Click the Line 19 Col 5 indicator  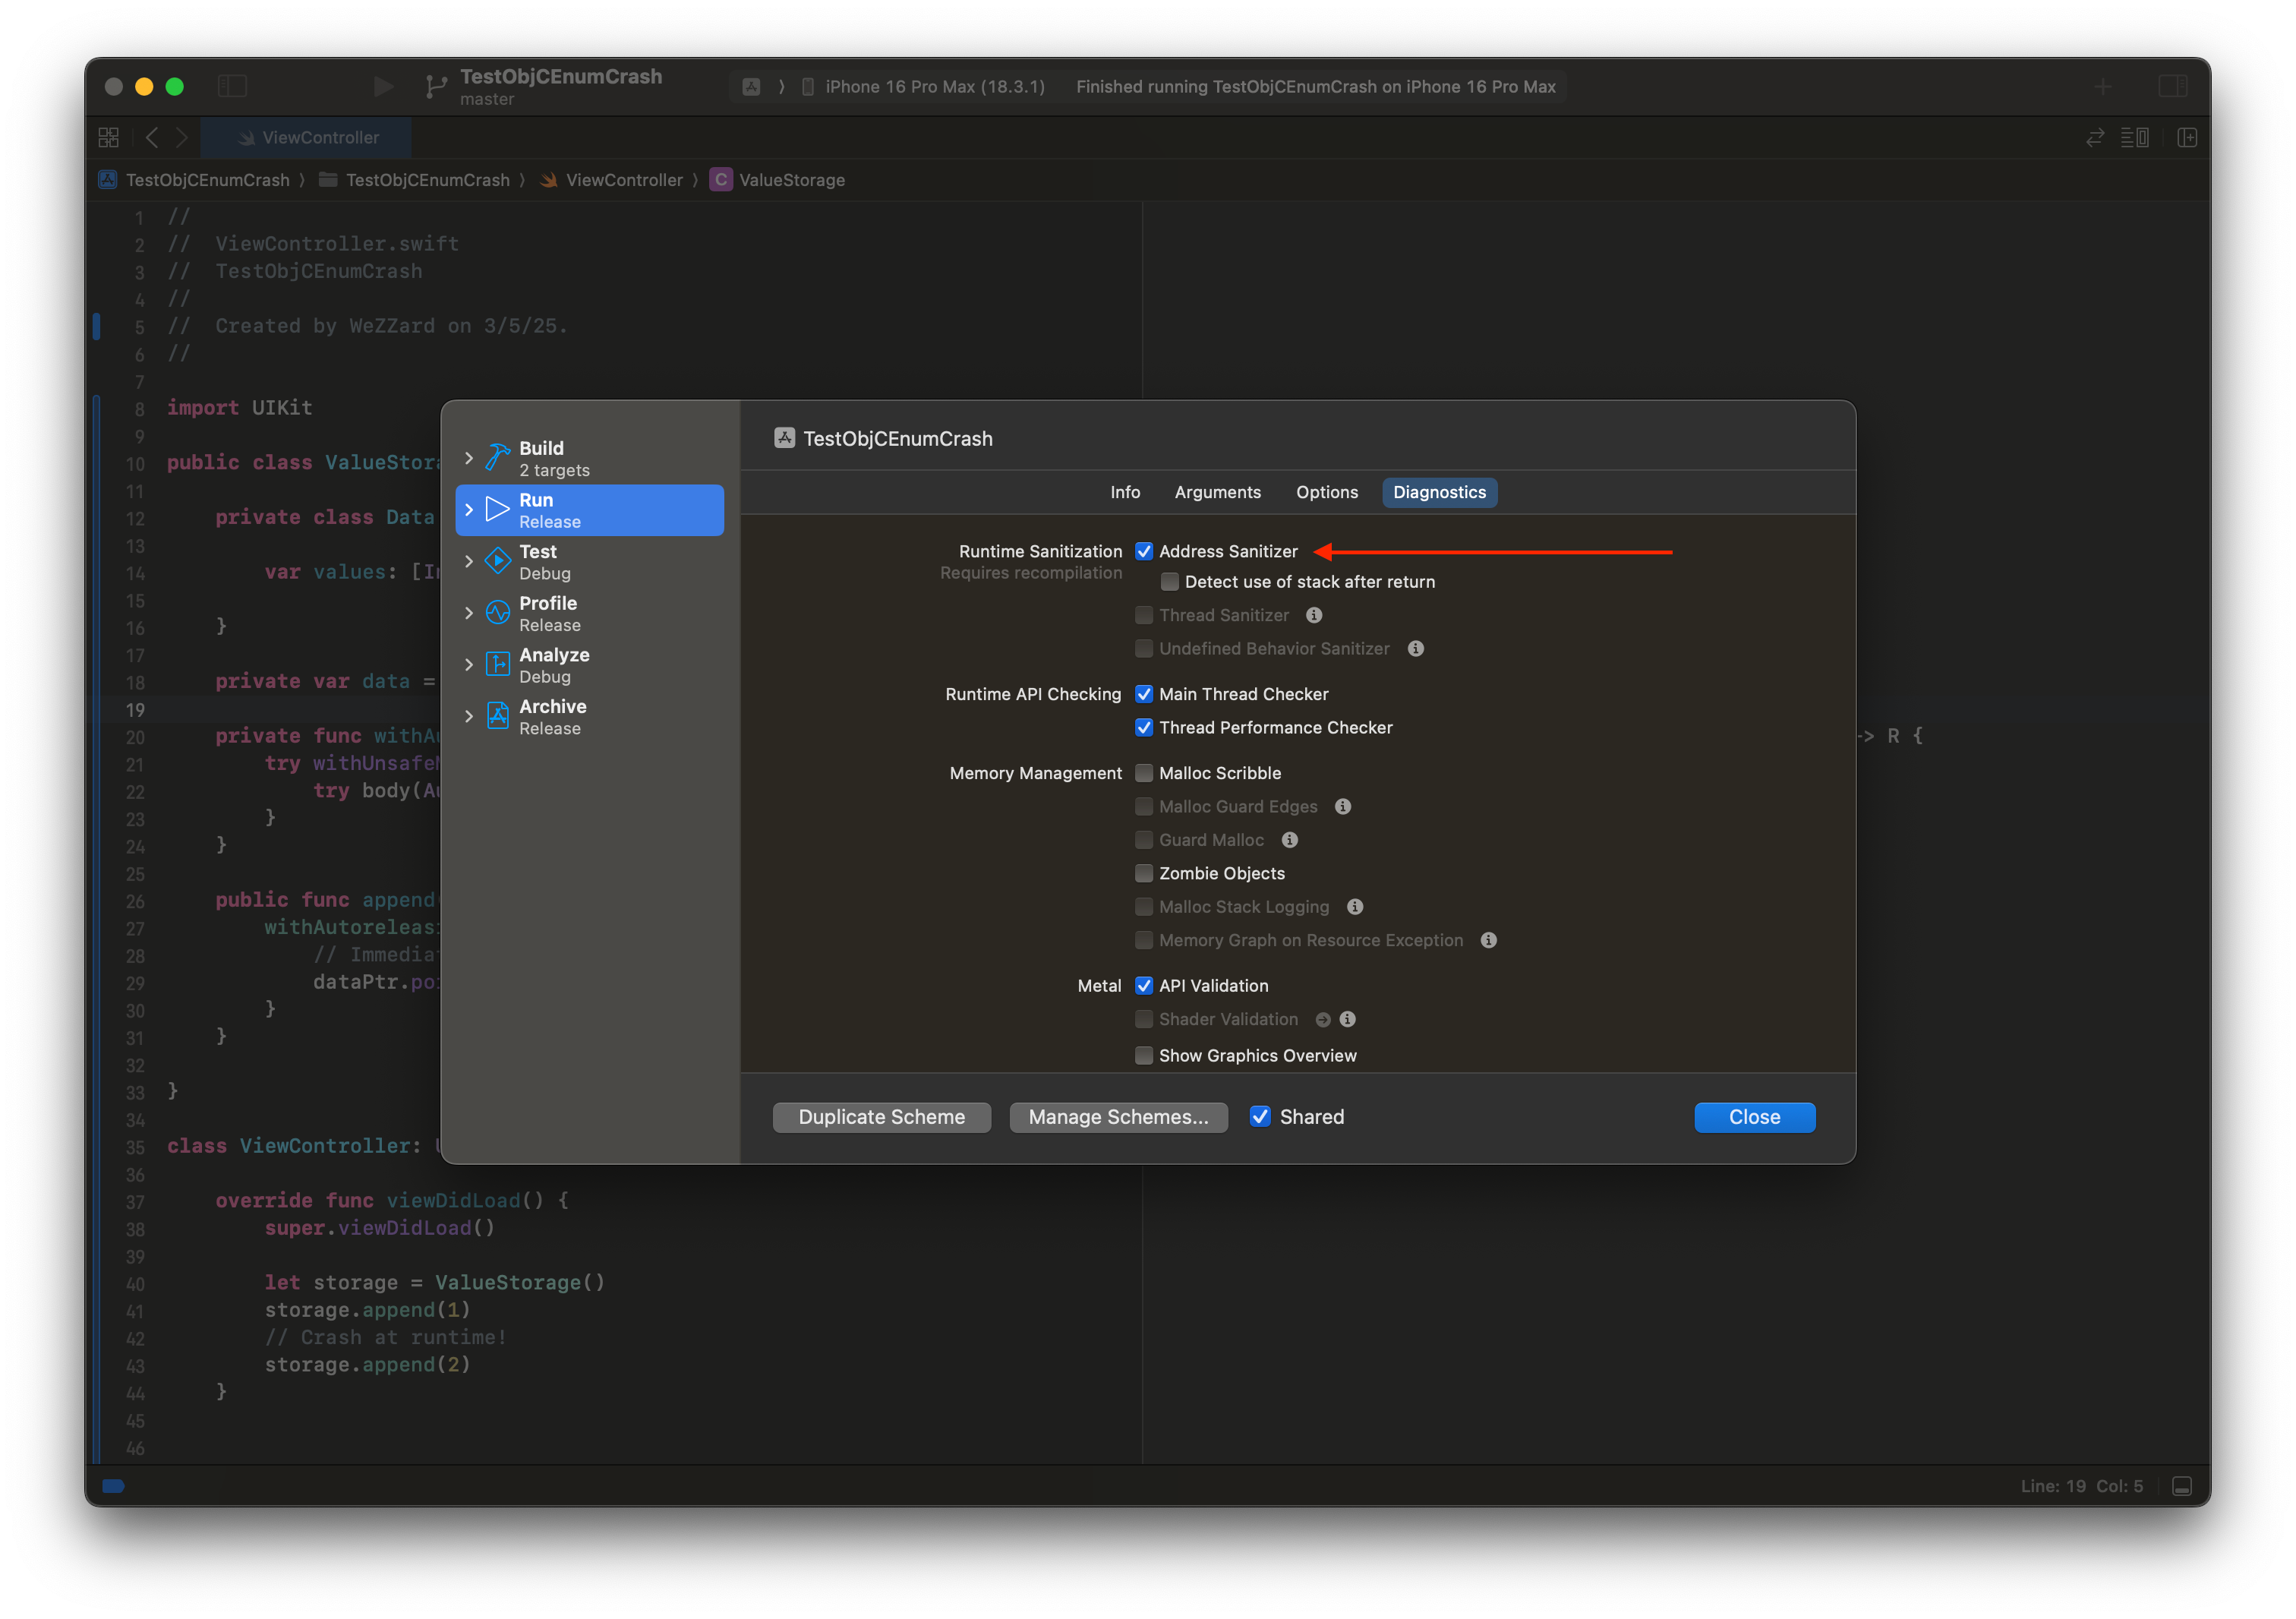tap(2081, 1486)
